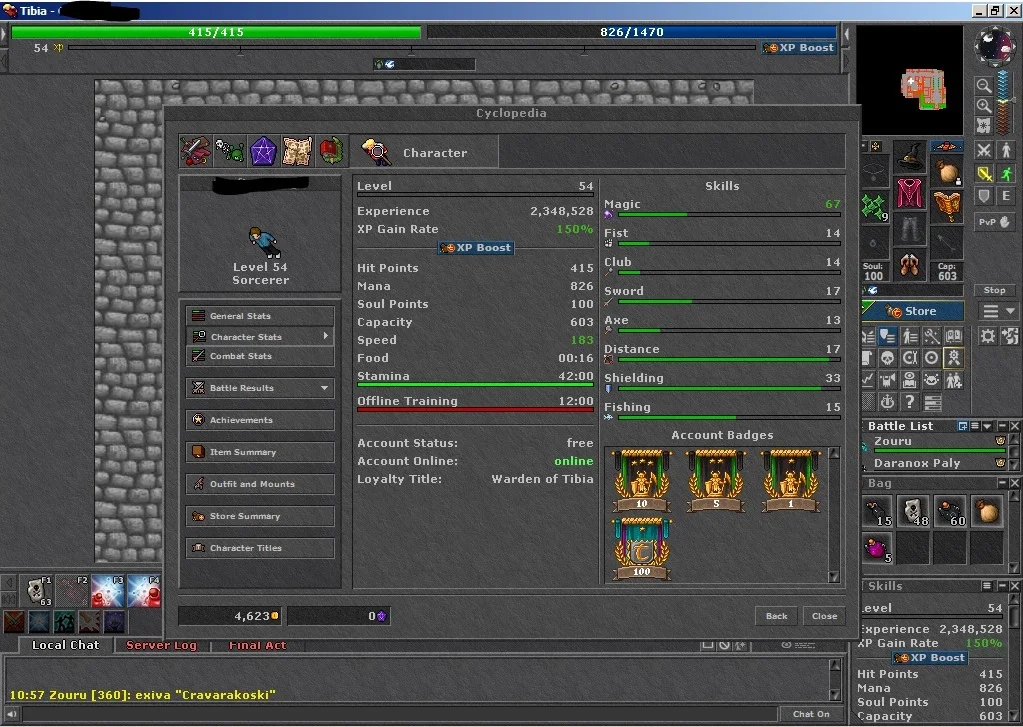Screen dimensions: 1023x727
Task: Click the Store button with coin icon
Action: pos(913,311)
